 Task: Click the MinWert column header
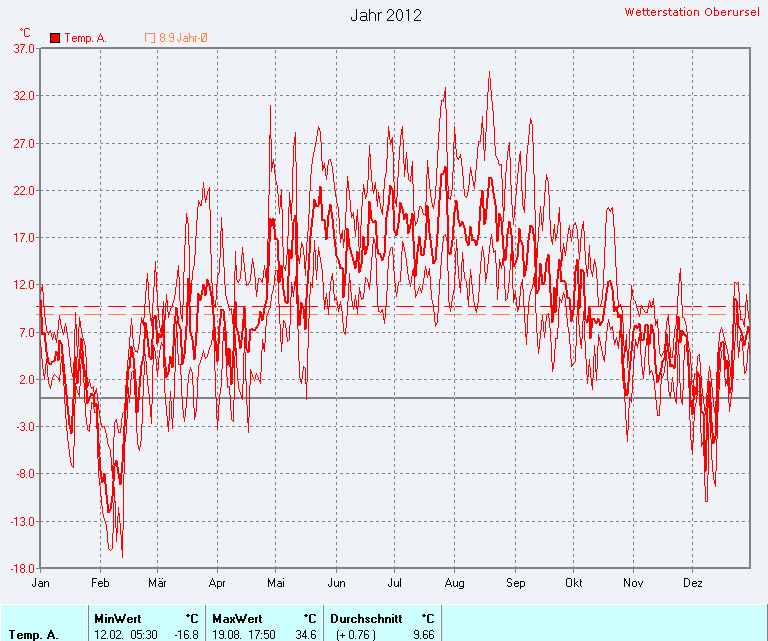point(118,618)
